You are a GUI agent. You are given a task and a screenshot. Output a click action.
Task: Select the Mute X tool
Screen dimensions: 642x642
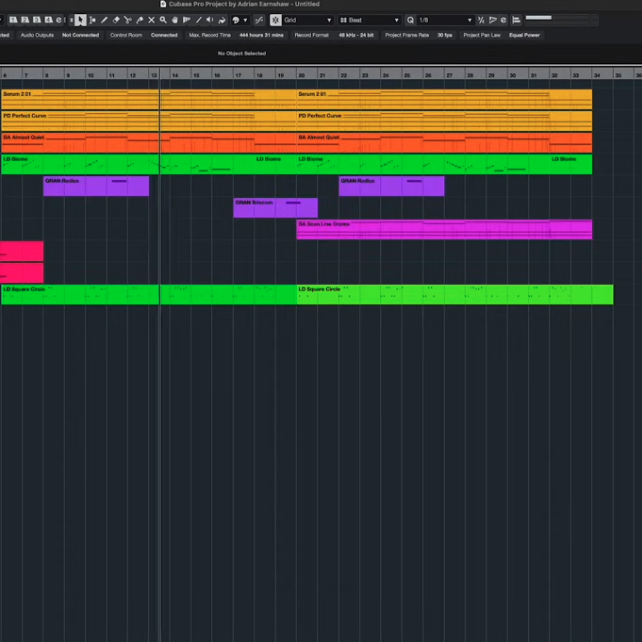click(151, 20)
